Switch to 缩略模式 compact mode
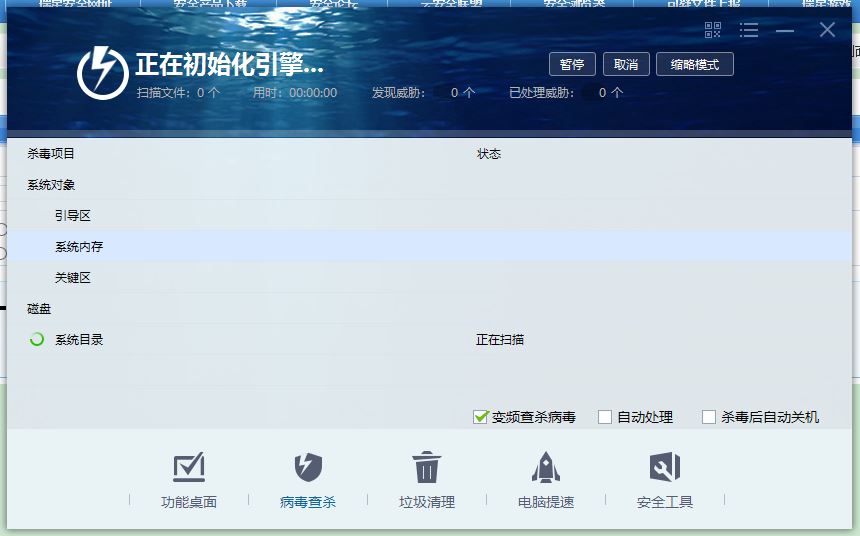The height and width of the screenshot is (536, 860). (694, 65)
